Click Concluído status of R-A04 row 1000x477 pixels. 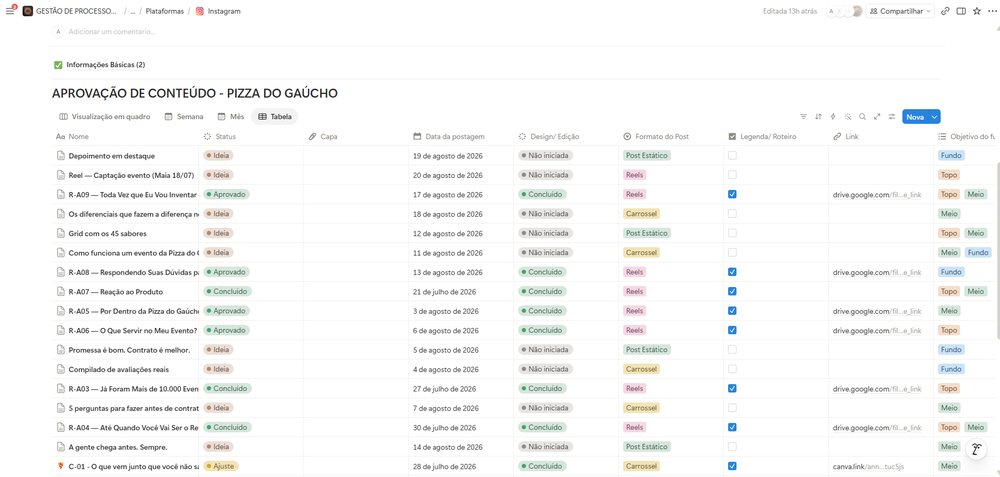tap(227, 427)
